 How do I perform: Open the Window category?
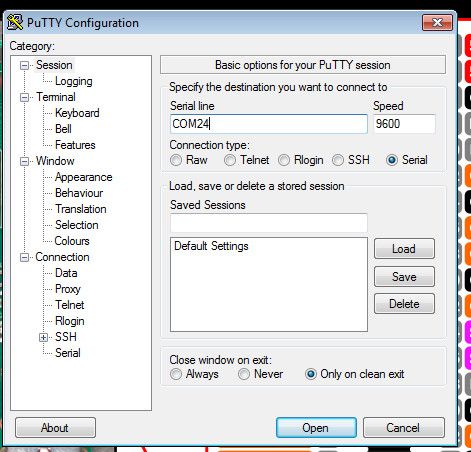point(55,161)
